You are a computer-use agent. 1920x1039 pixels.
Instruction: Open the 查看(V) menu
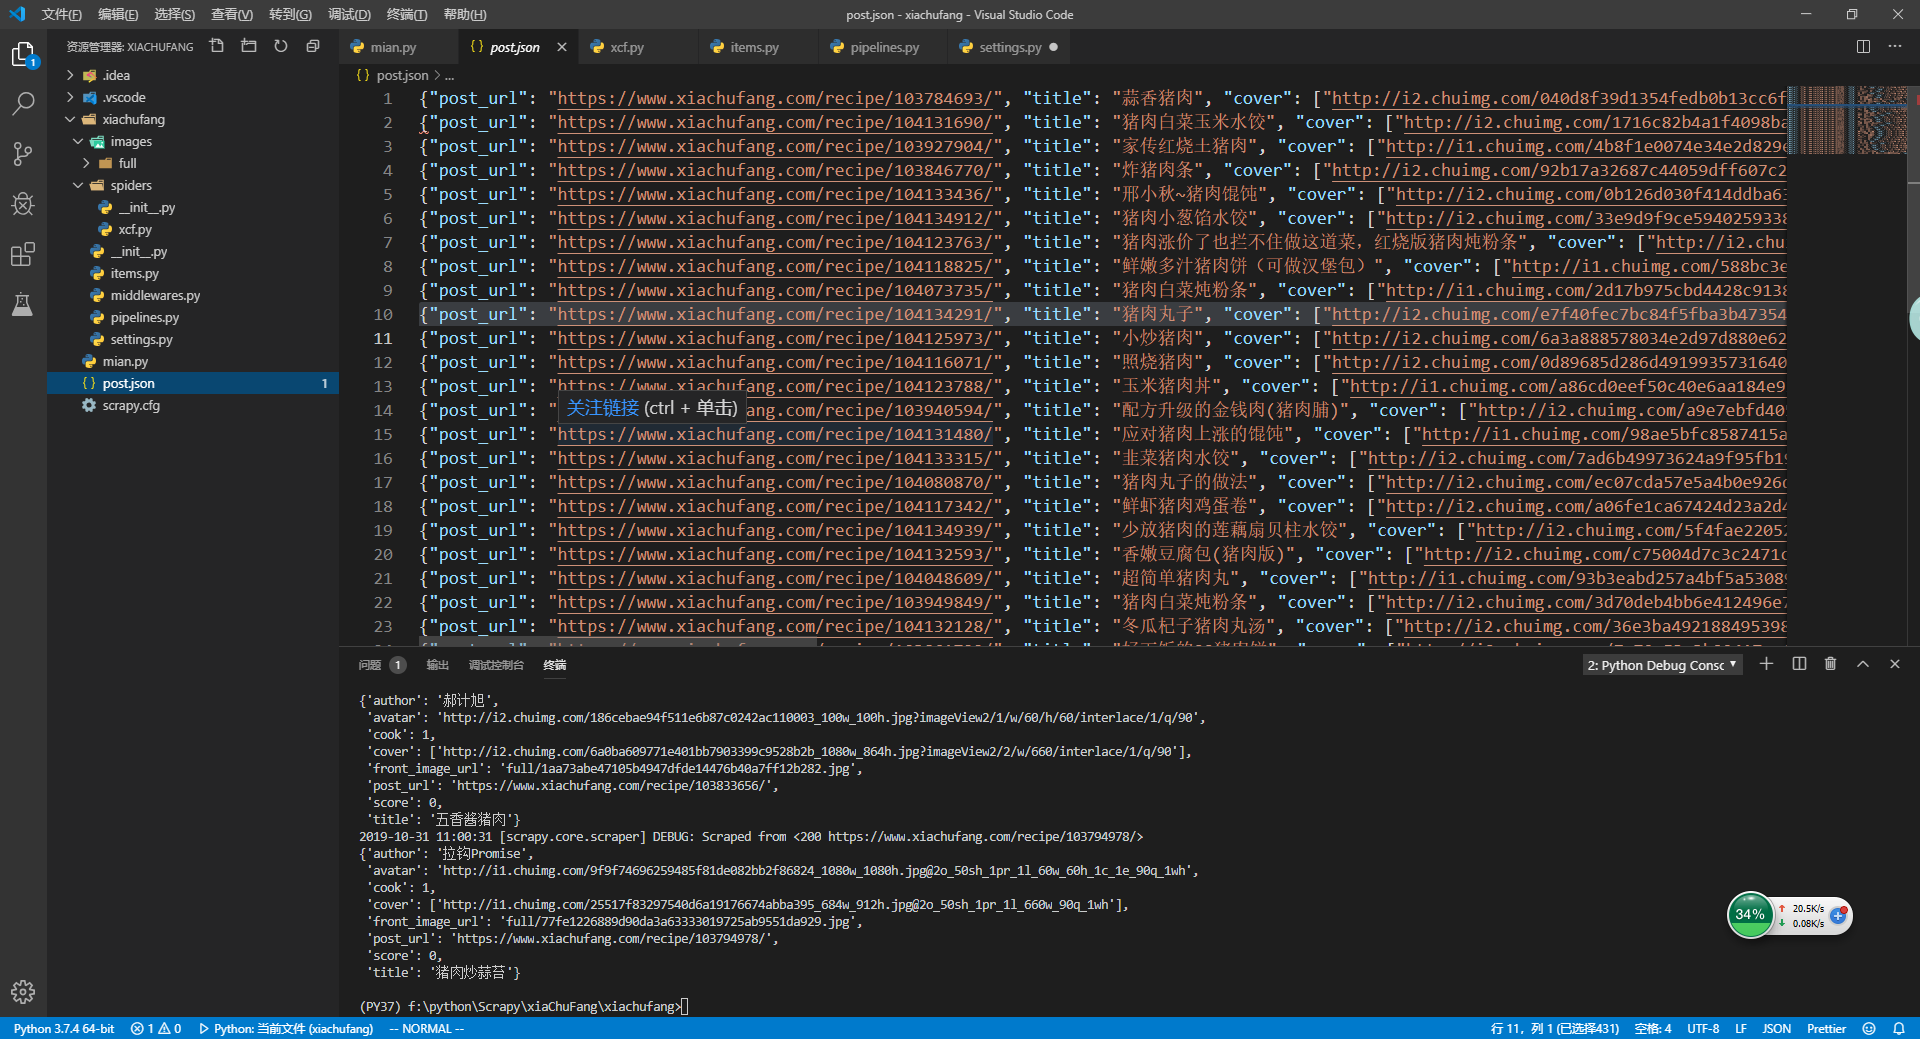232,14
